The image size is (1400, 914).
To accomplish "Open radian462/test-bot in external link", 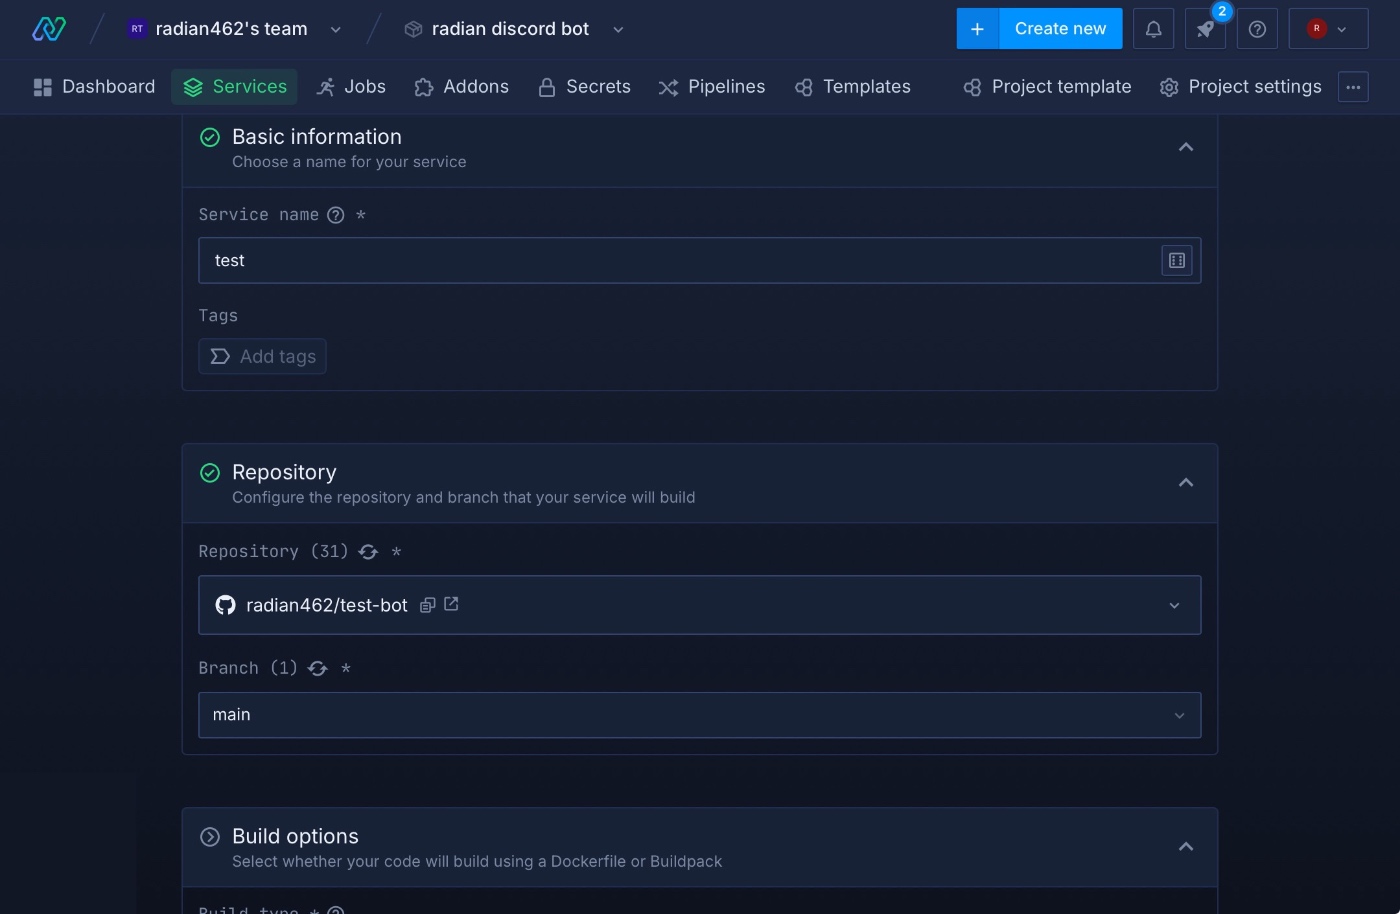I will point(451,604).
